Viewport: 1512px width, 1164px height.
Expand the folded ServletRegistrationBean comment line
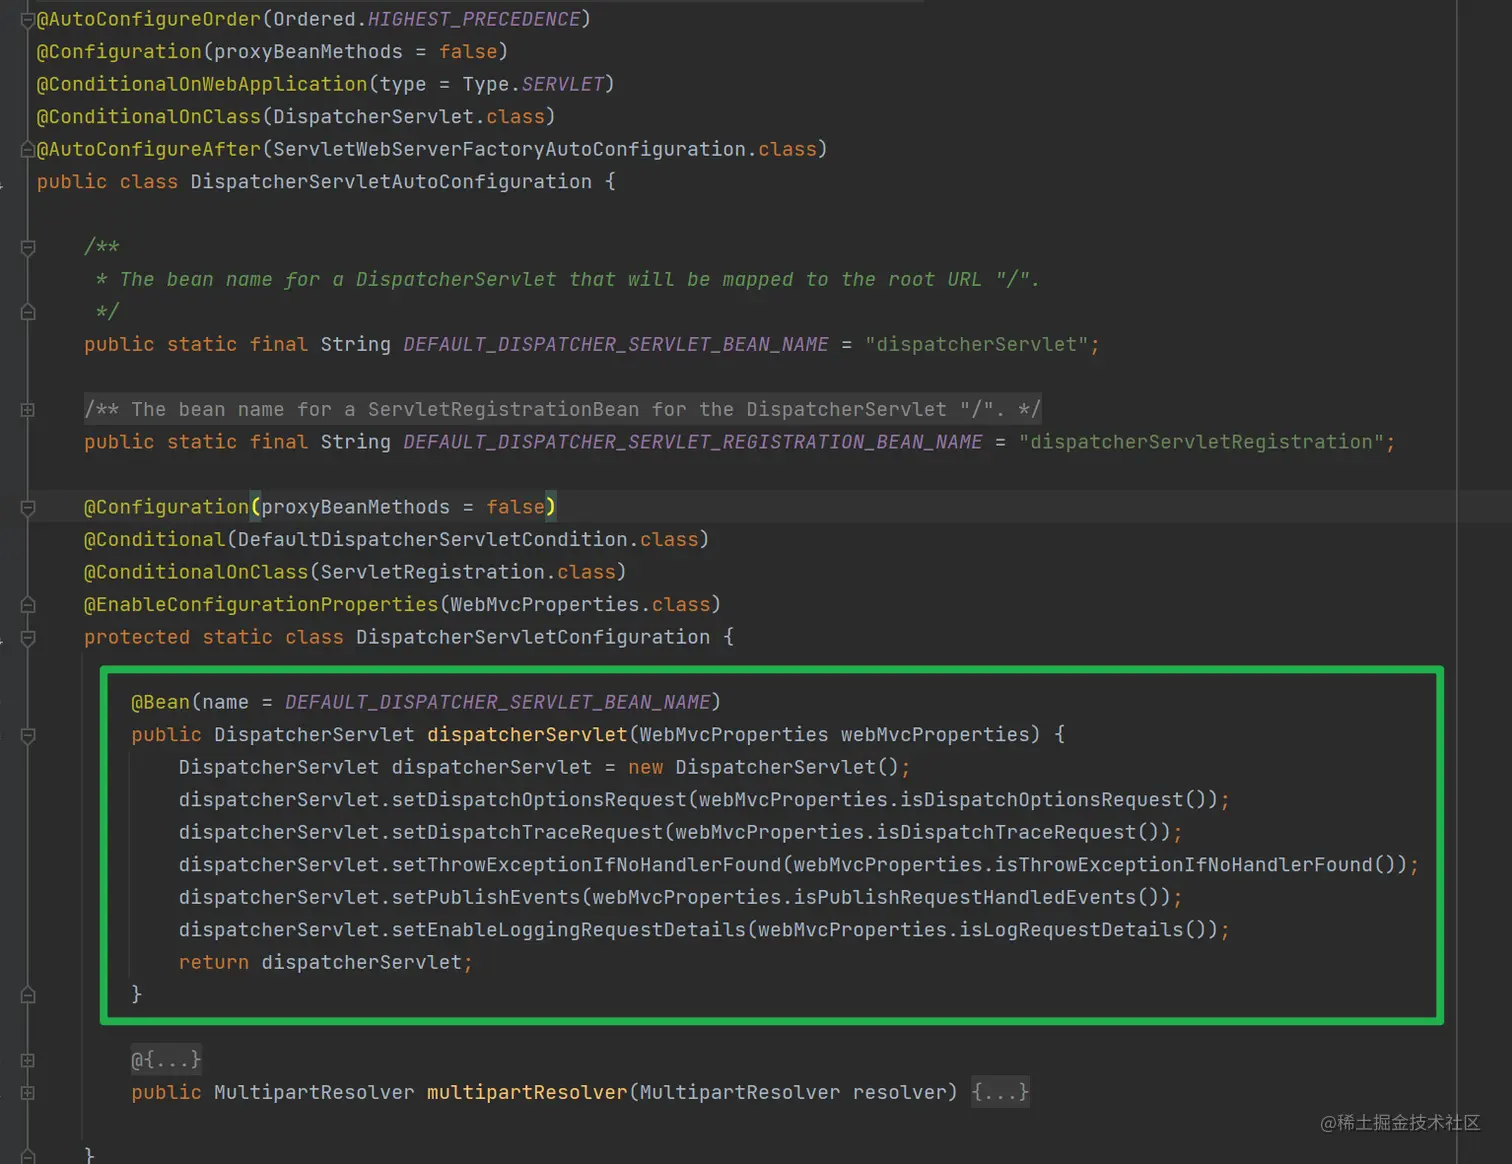tap(28, 410)
